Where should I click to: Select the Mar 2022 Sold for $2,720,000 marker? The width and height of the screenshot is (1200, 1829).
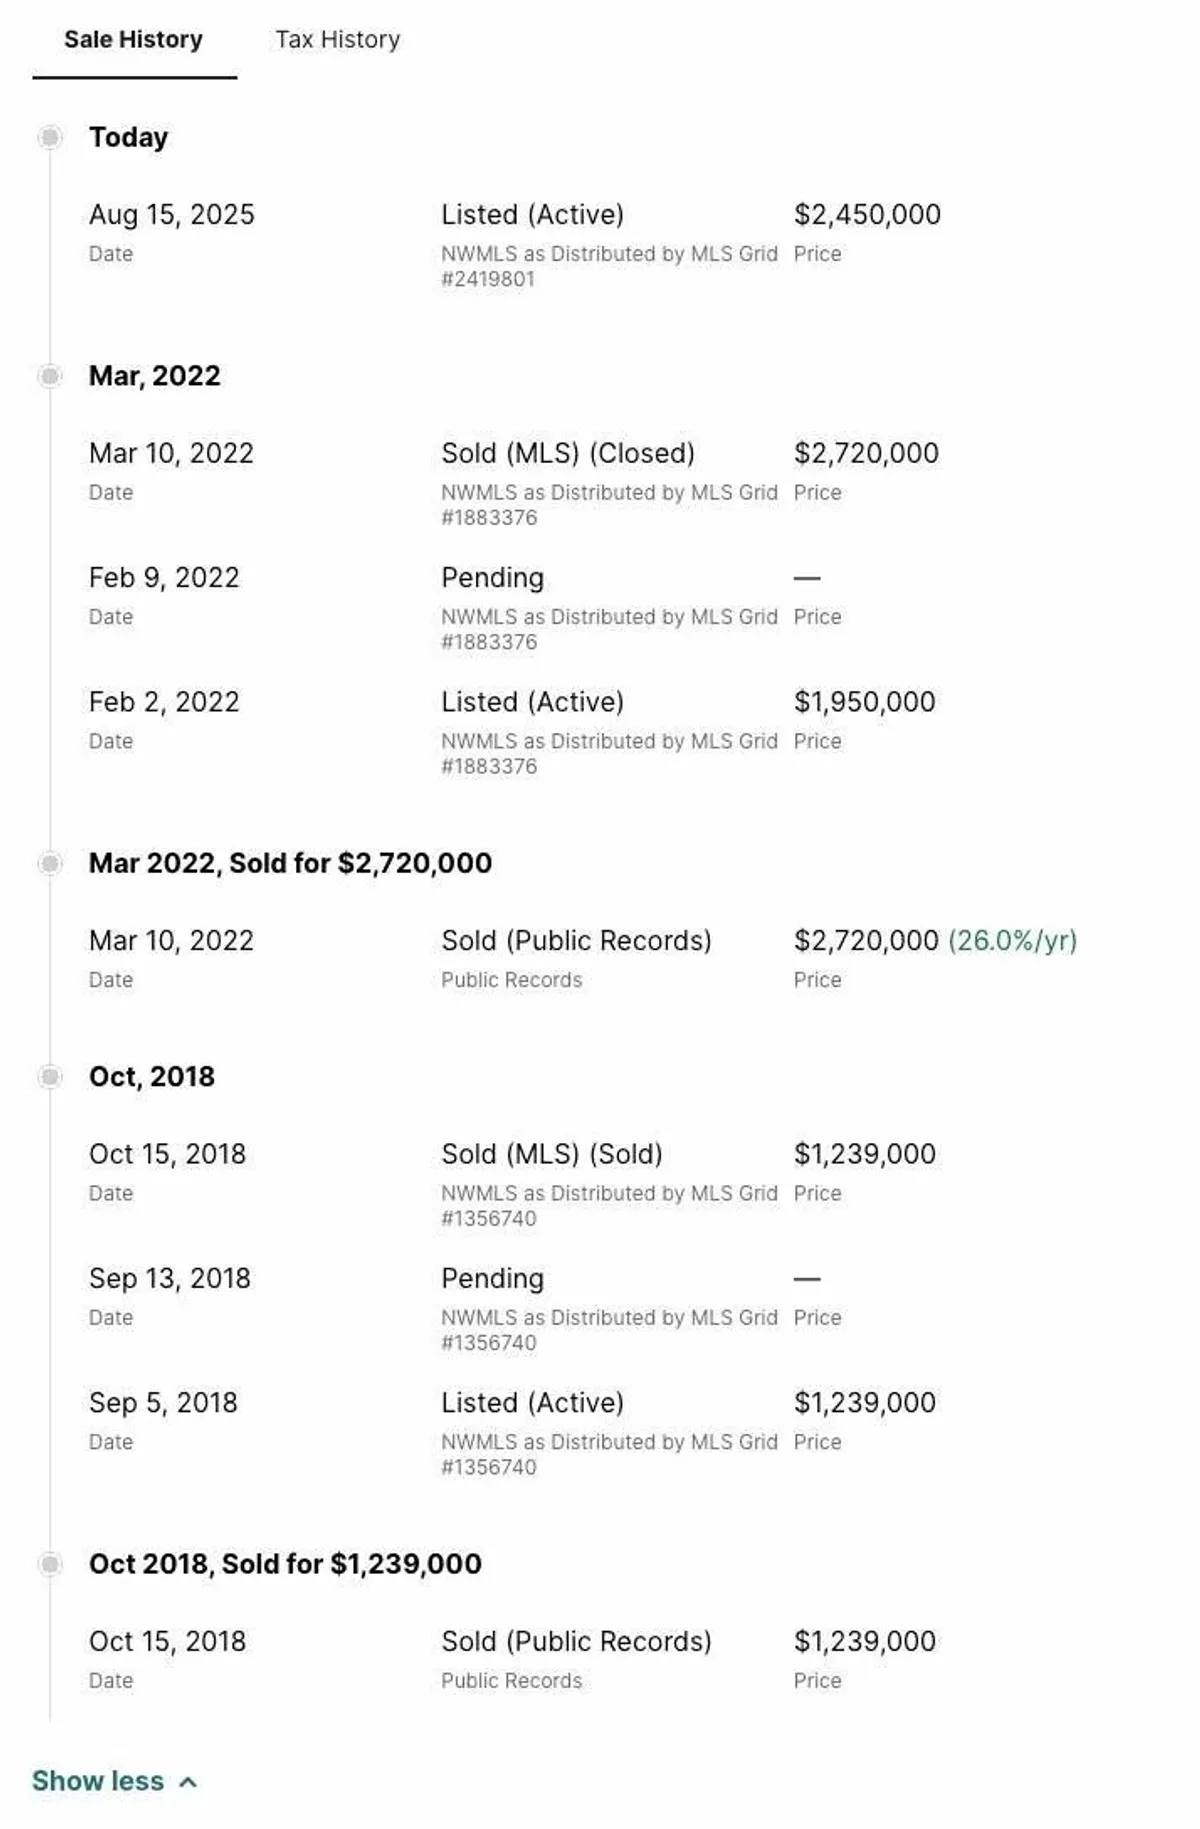(x=50, y=863)
